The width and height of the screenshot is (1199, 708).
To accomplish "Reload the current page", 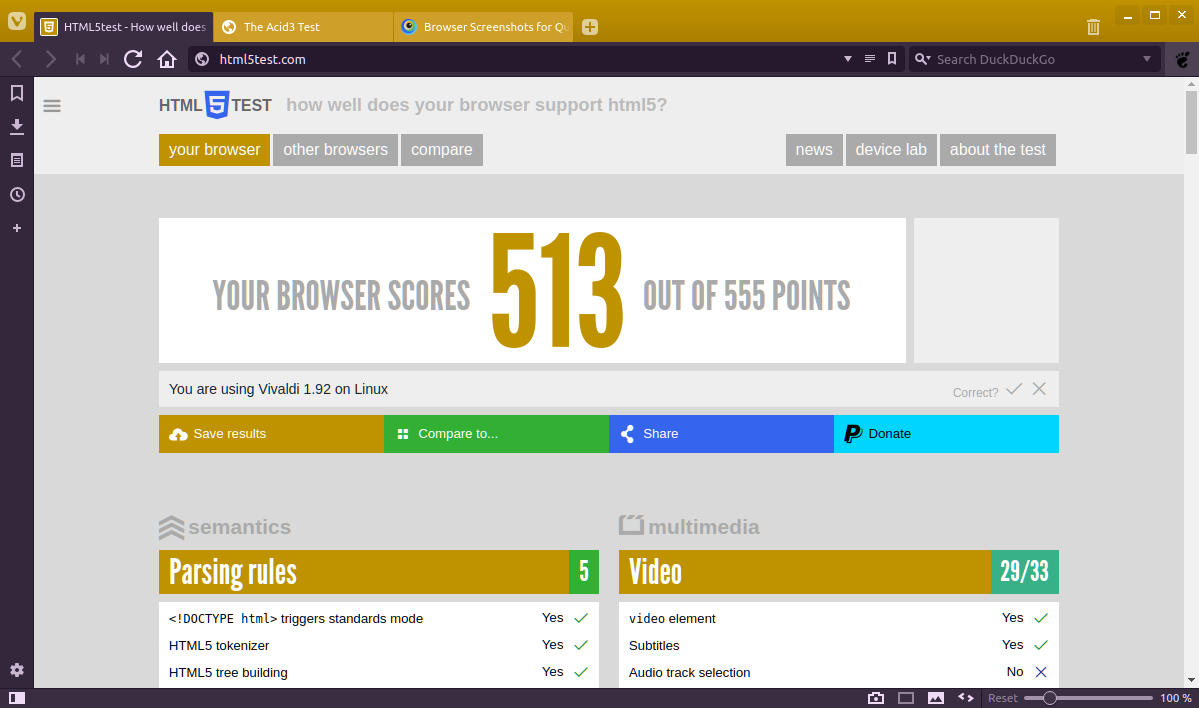I will click(x=133, y=59).
